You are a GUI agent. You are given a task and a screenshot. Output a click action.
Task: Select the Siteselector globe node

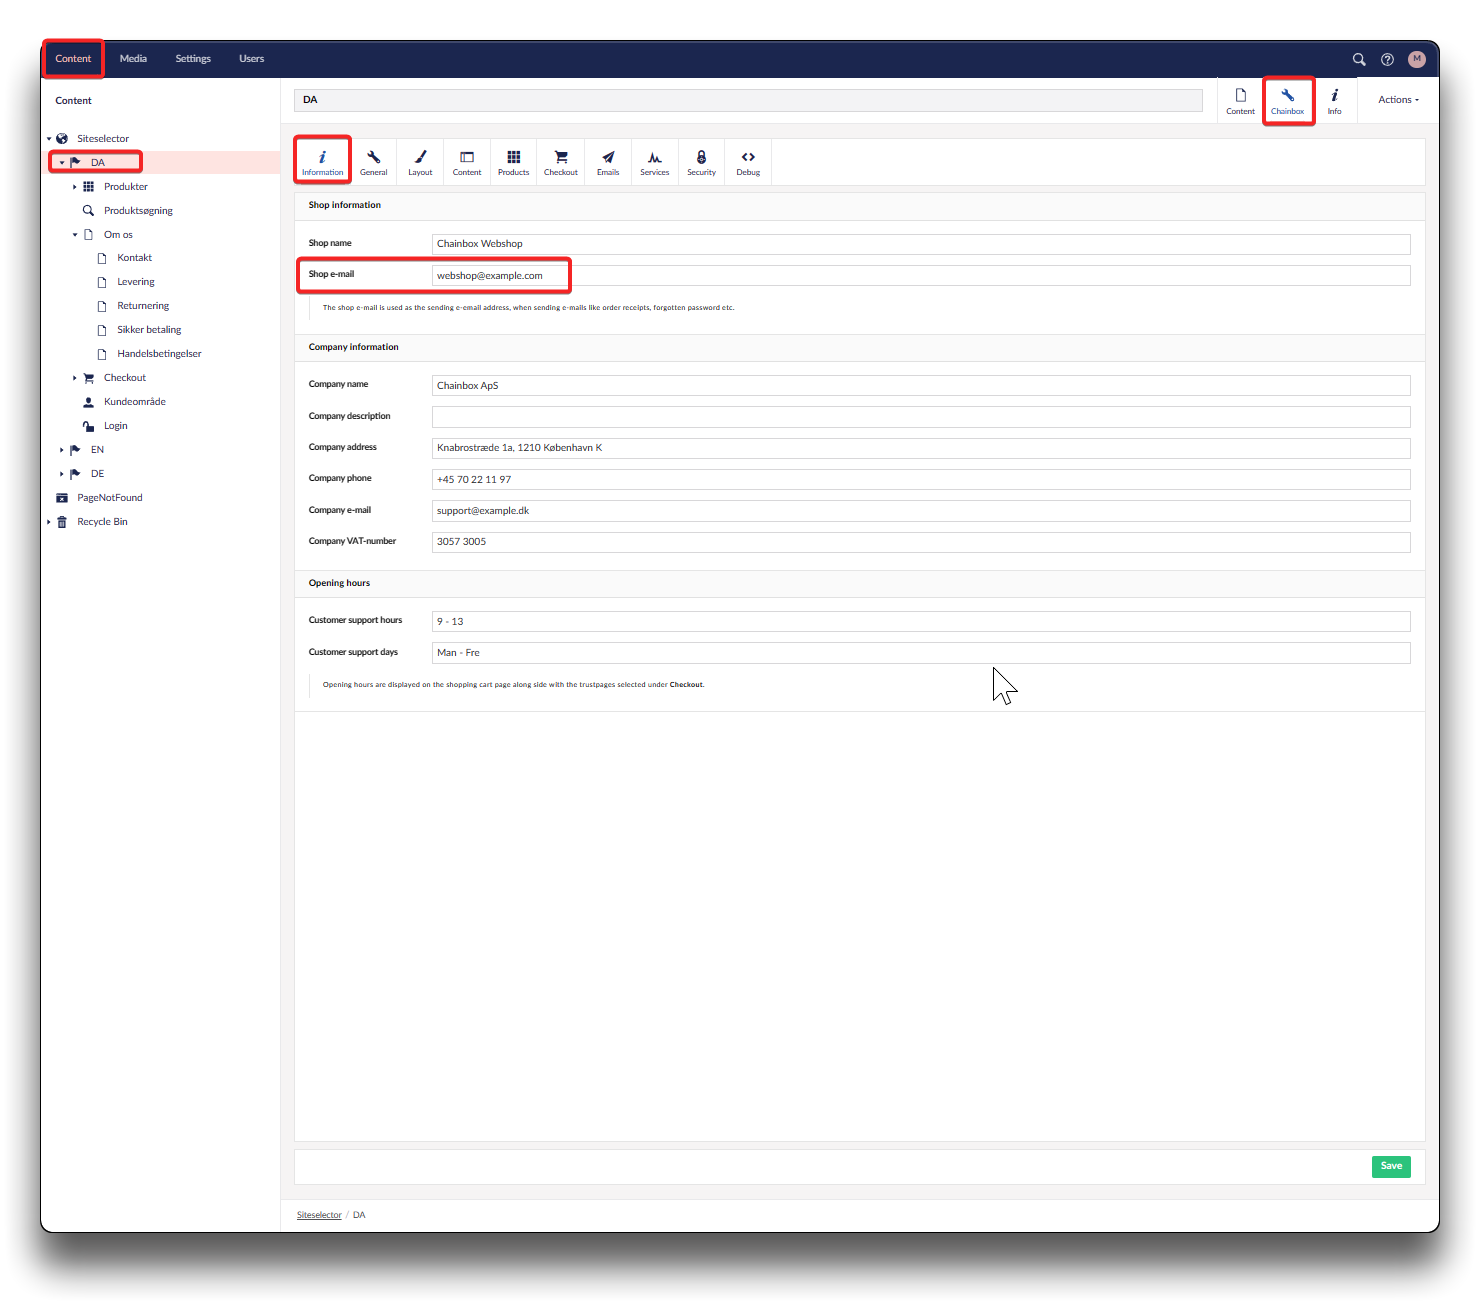click(103, 139)
